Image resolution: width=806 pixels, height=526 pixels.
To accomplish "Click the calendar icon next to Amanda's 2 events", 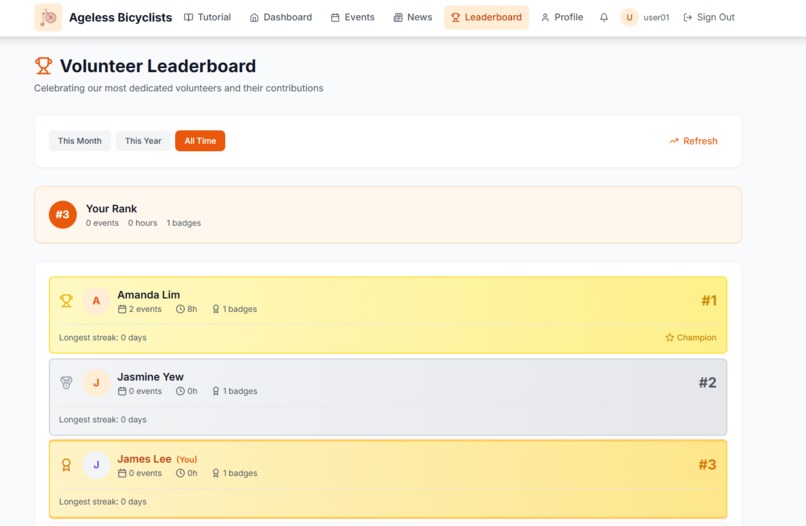I will [122, 309].
